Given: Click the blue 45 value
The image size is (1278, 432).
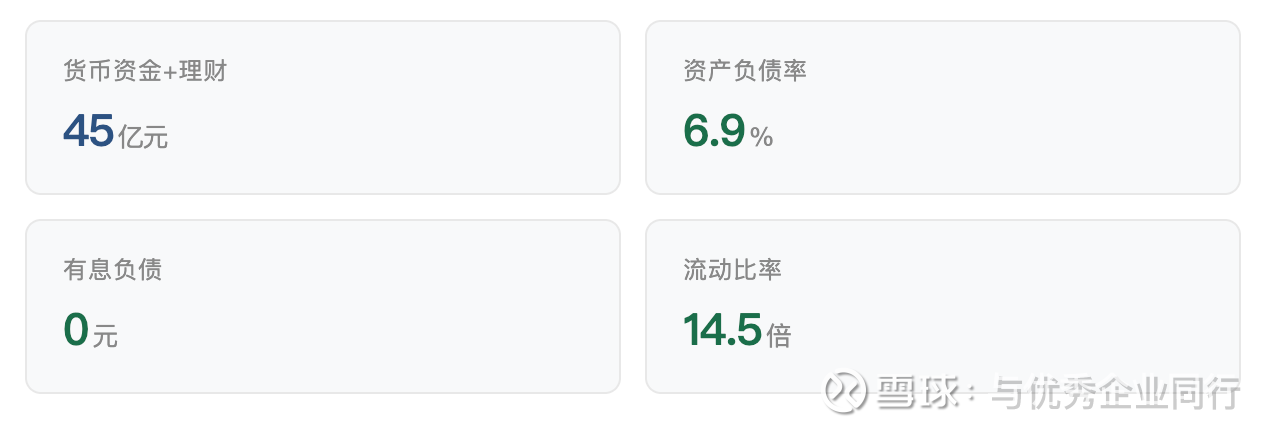Looking at the screenshot, I should pyautogui.click(x=88, y=131).
